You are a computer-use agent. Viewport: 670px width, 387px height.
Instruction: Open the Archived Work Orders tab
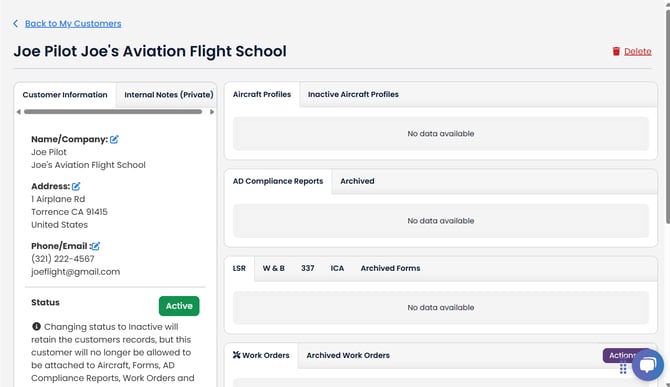click(348, 355)
